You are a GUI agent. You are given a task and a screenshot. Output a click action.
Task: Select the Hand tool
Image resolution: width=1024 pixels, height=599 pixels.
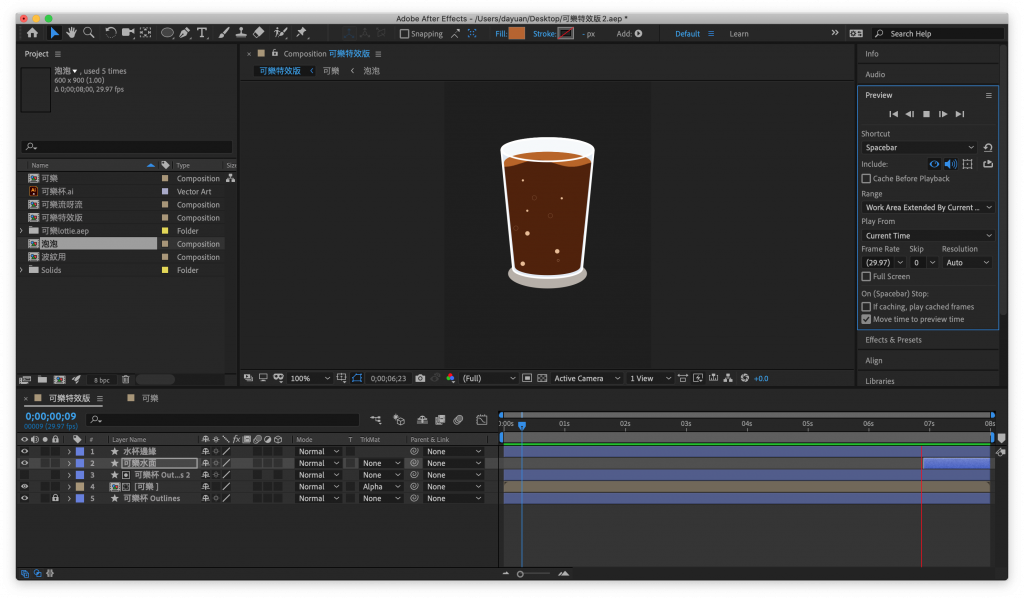pyautogui.click(x=72, y=33)
